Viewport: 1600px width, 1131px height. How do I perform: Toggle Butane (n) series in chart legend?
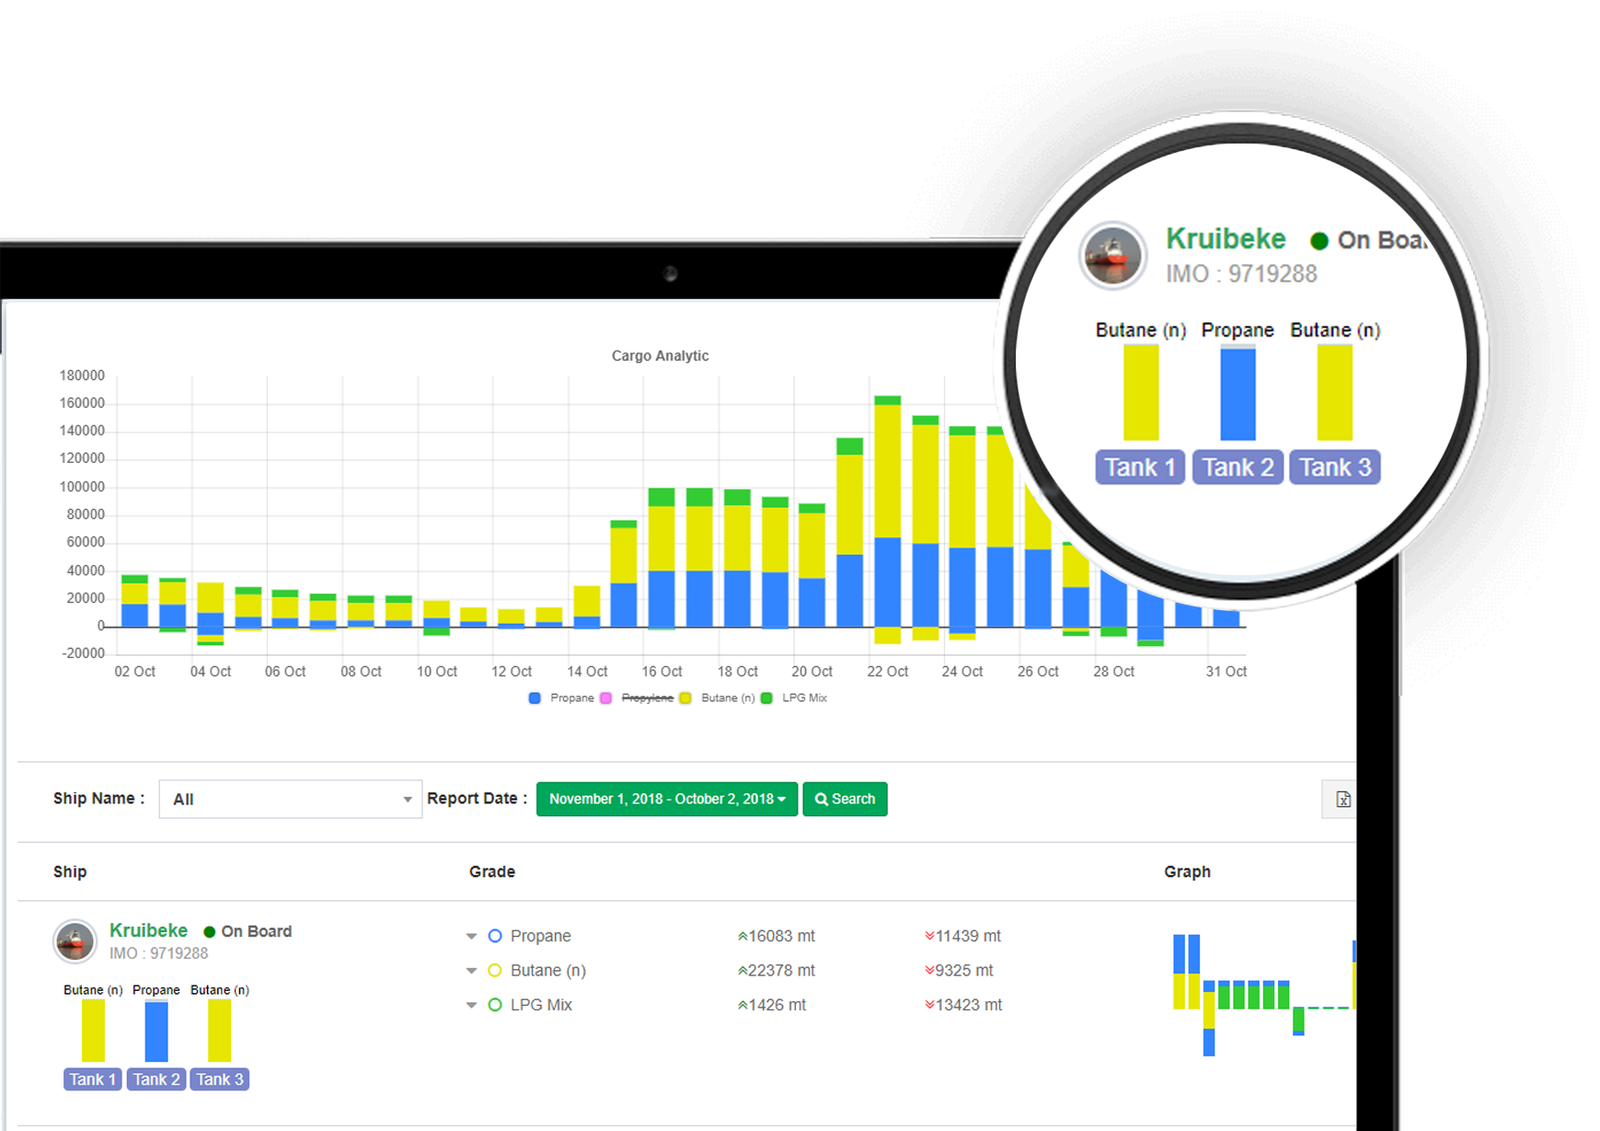click(x=685, y=698)
